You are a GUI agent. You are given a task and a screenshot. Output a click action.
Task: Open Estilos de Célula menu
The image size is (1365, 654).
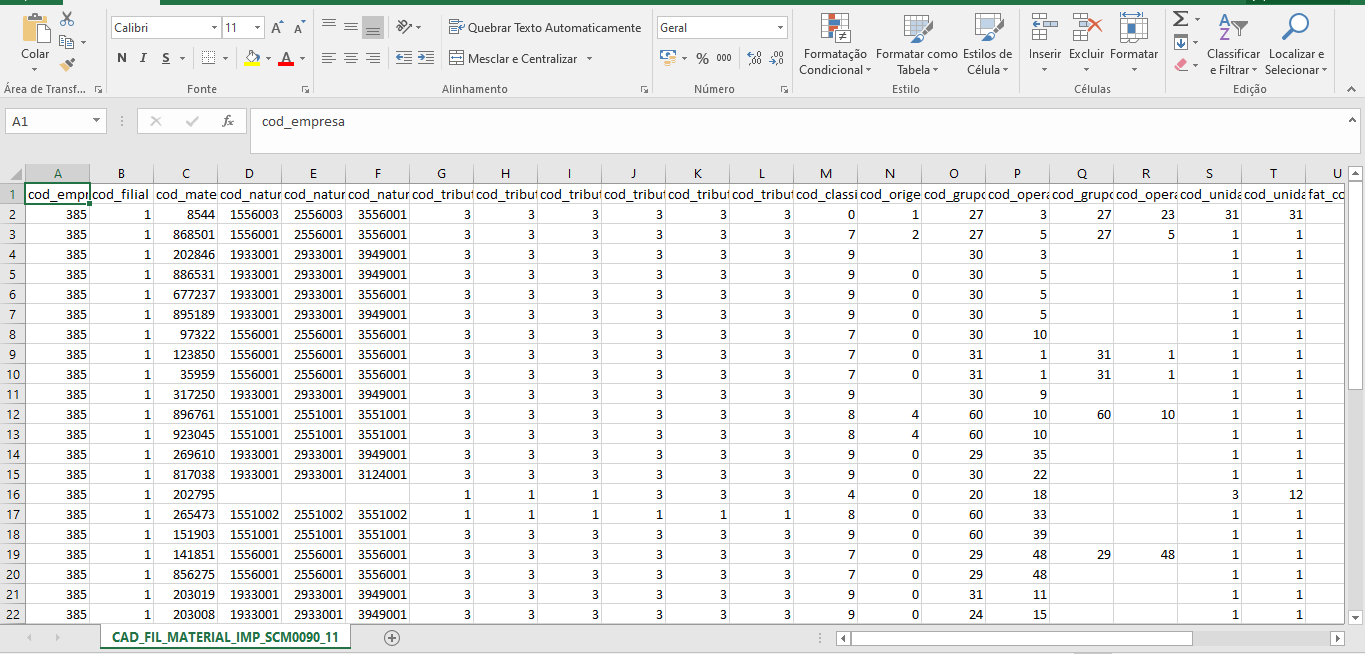(988, 45)
